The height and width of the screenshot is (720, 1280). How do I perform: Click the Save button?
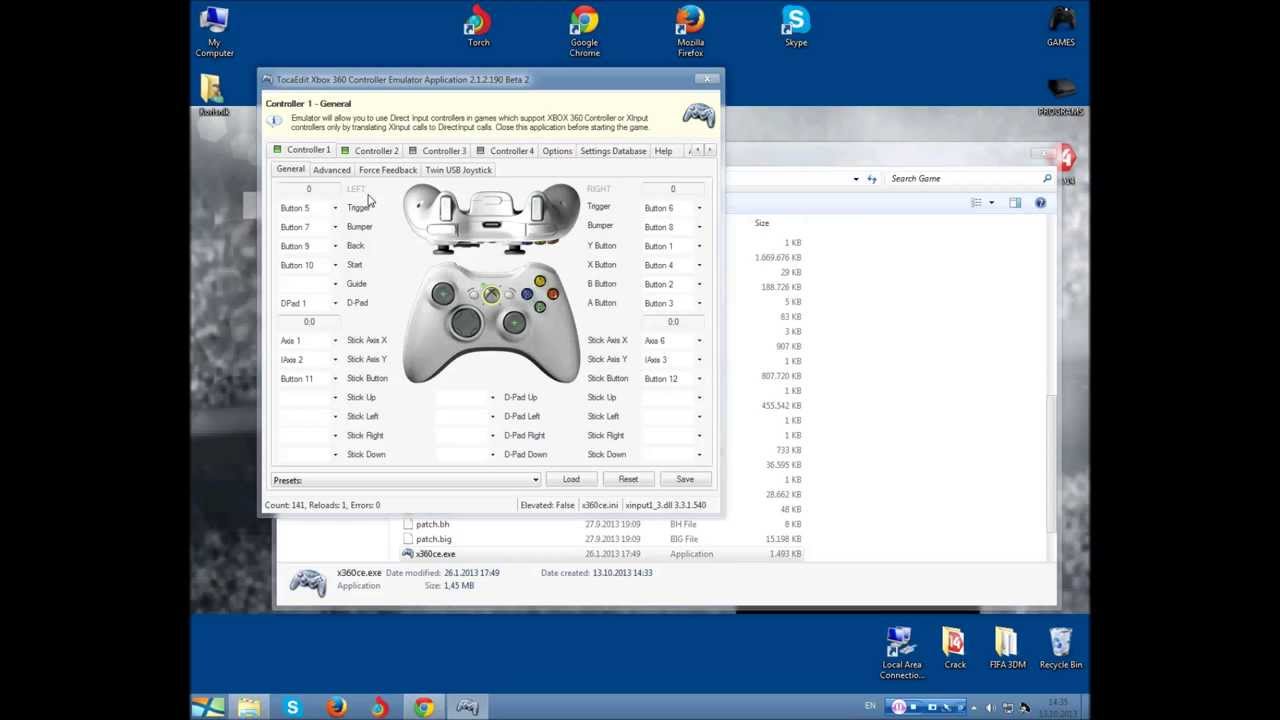point(685,479)
